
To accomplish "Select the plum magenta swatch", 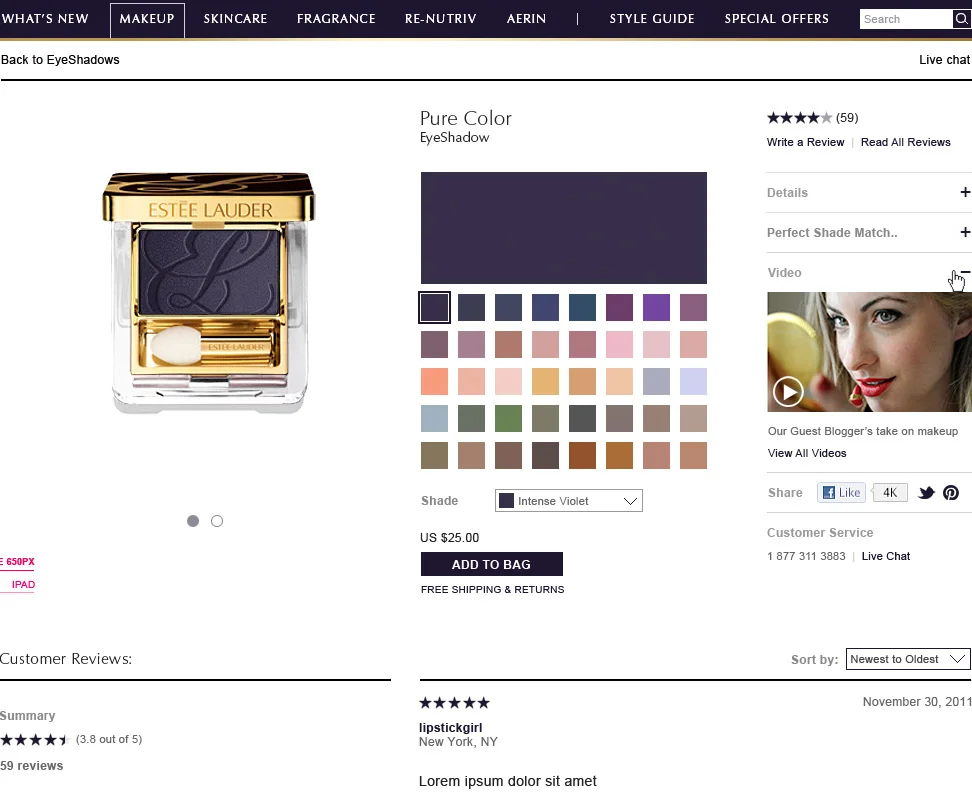I will click(x=619, y=308).
